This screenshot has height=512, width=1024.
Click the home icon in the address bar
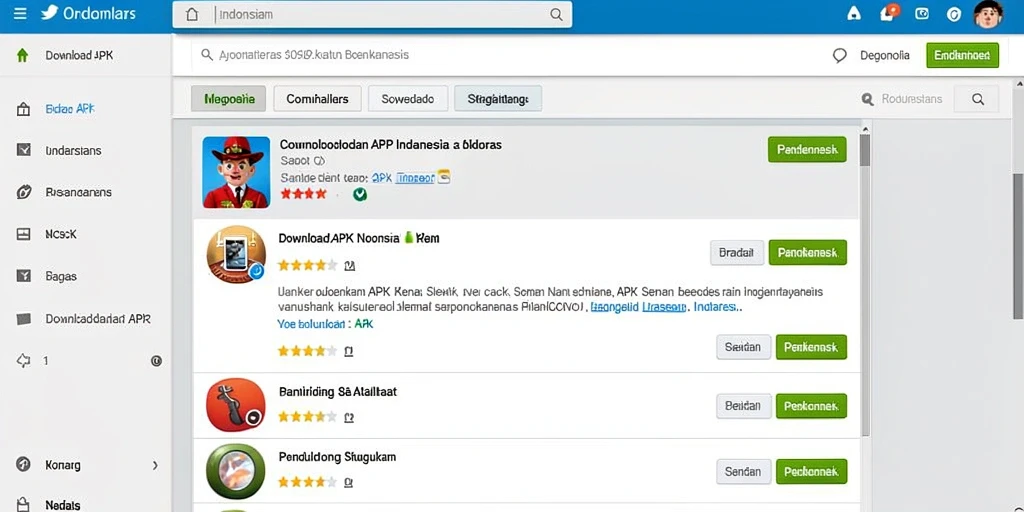click(x=192, y=14)
